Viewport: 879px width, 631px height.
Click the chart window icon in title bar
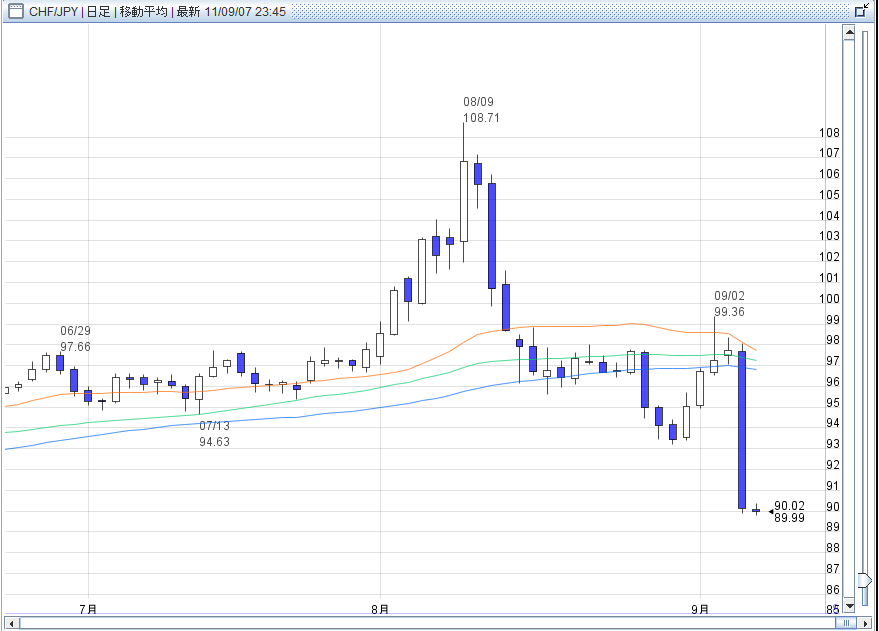tap(16, 11)
